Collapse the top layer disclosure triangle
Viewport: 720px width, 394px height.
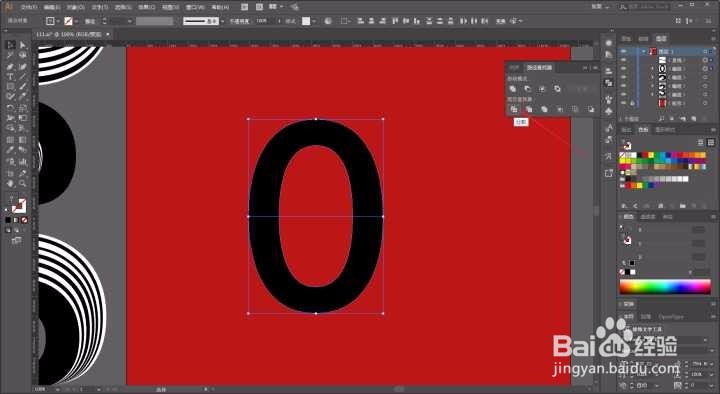point(644,51)
